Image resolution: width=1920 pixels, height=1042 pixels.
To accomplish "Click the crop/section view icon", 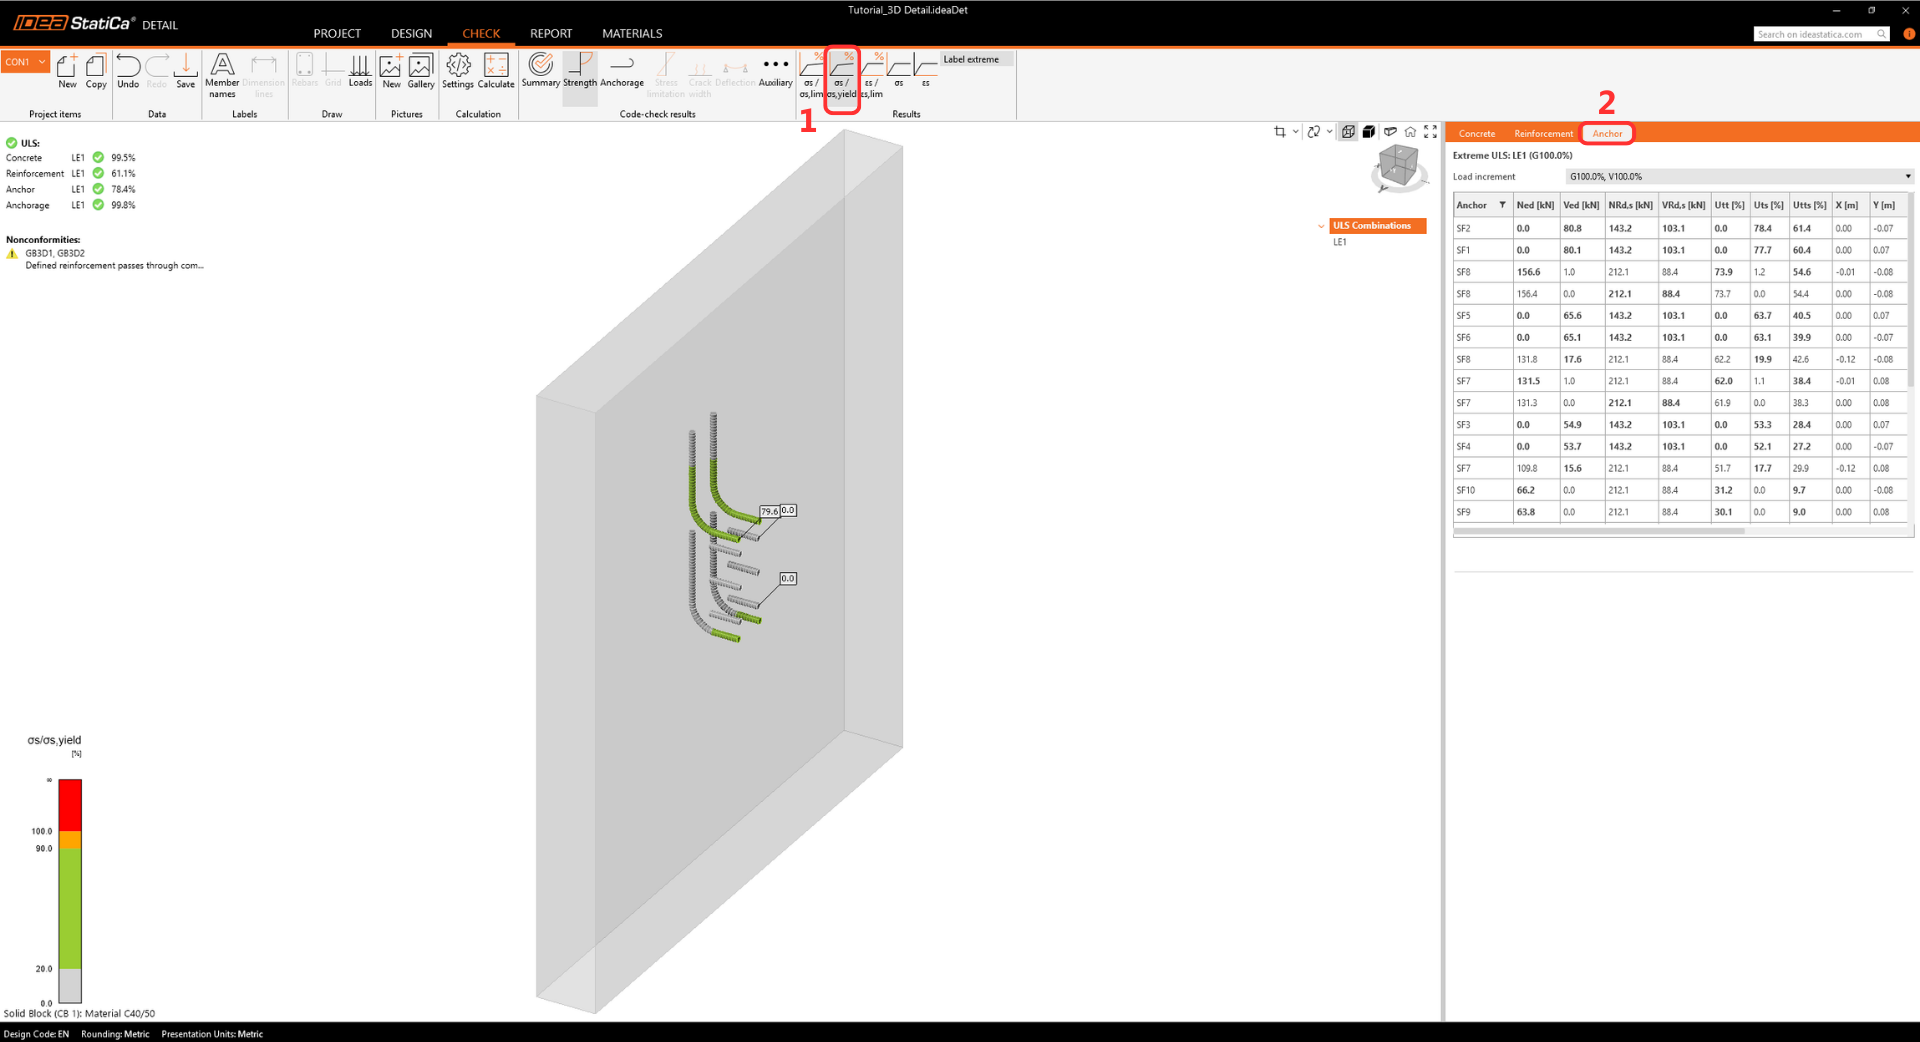I will pyautogui.click(x=1280, y=132).
